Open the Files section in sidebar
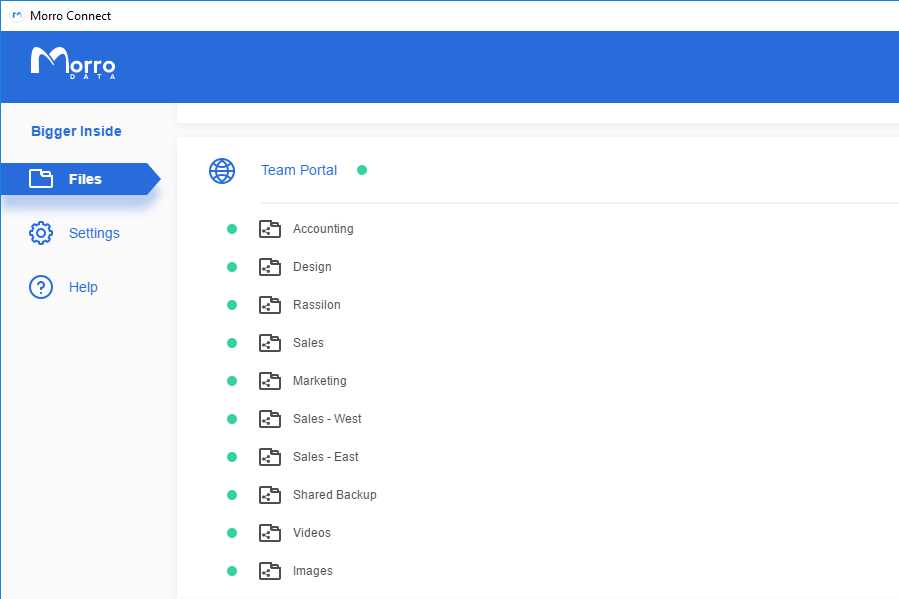 (x=80, y=179)
